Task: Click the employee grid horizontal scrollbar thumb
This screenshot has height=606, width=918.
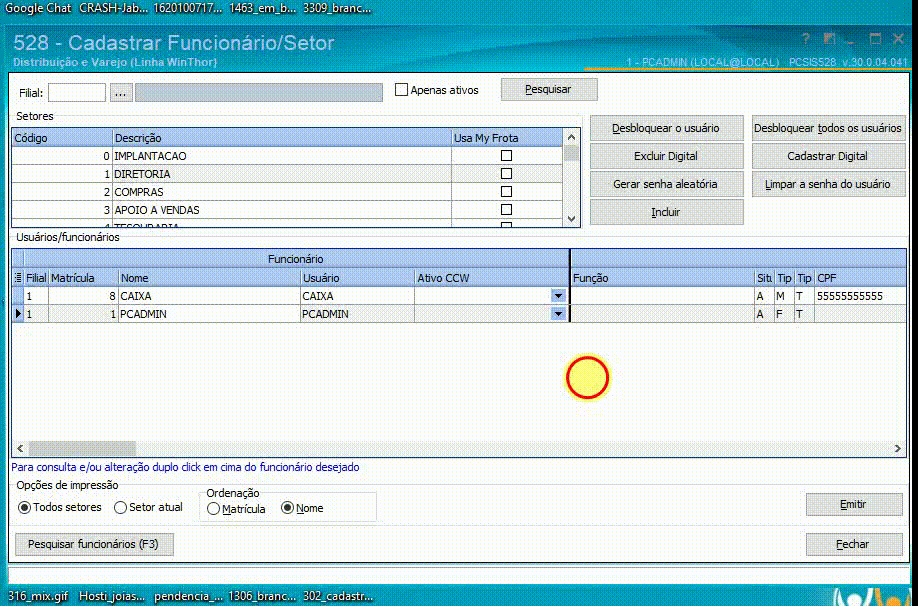Action: pyautogui.click(x=82, y=448)
